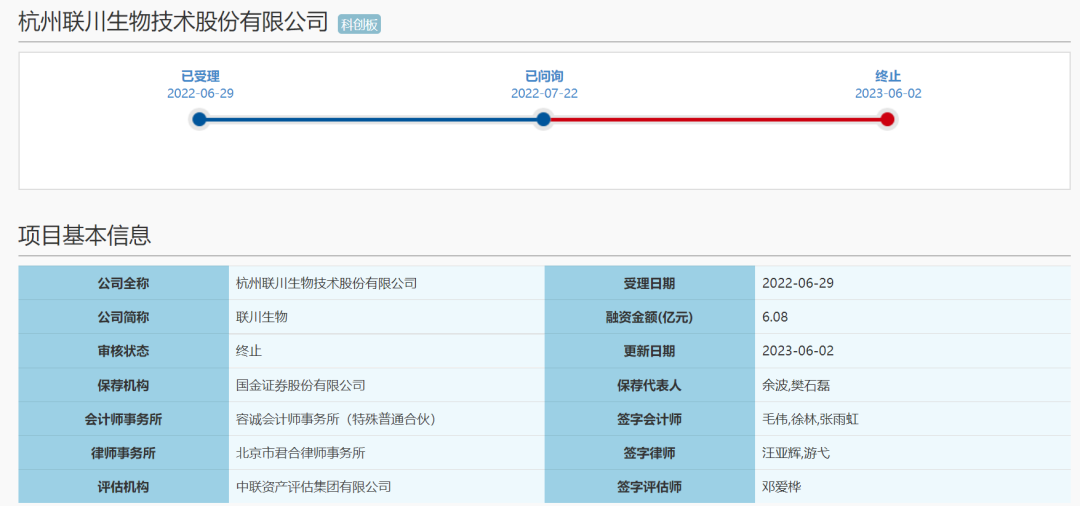Screen dimensions: 1080x506
Task: Click the 保荐代表人 names 余波,樊石磊
Action: pos(796,385)
